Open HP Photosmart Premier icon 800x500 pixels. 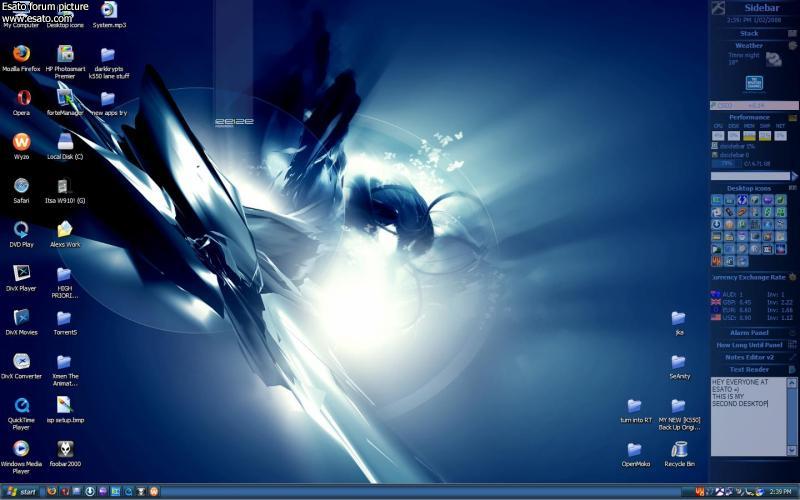point(65,62)
